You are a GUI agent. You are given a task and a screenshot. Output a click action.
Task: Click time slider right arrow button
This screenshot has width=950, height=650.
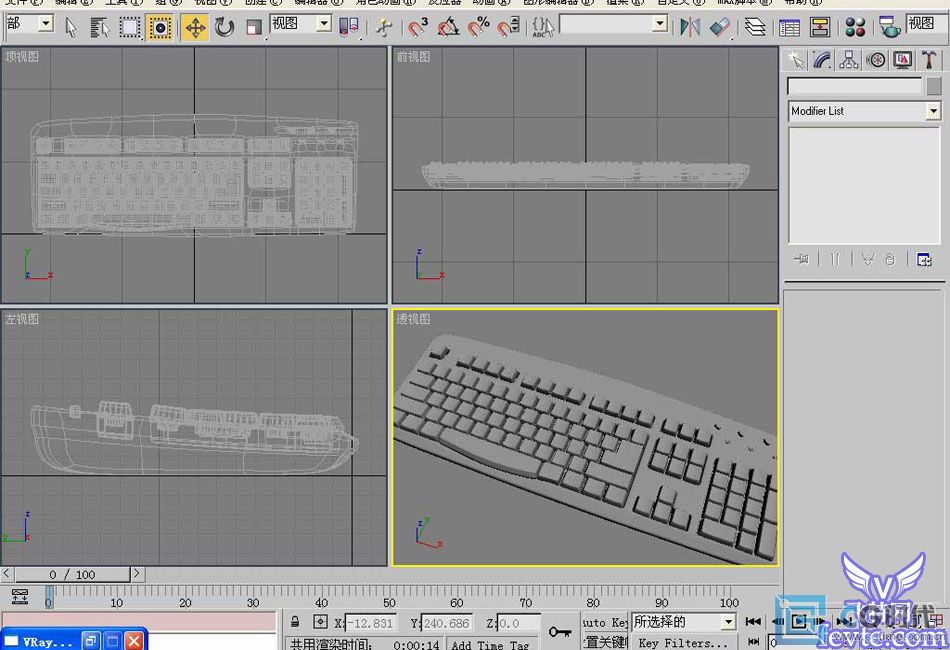[x=138, y=573]
